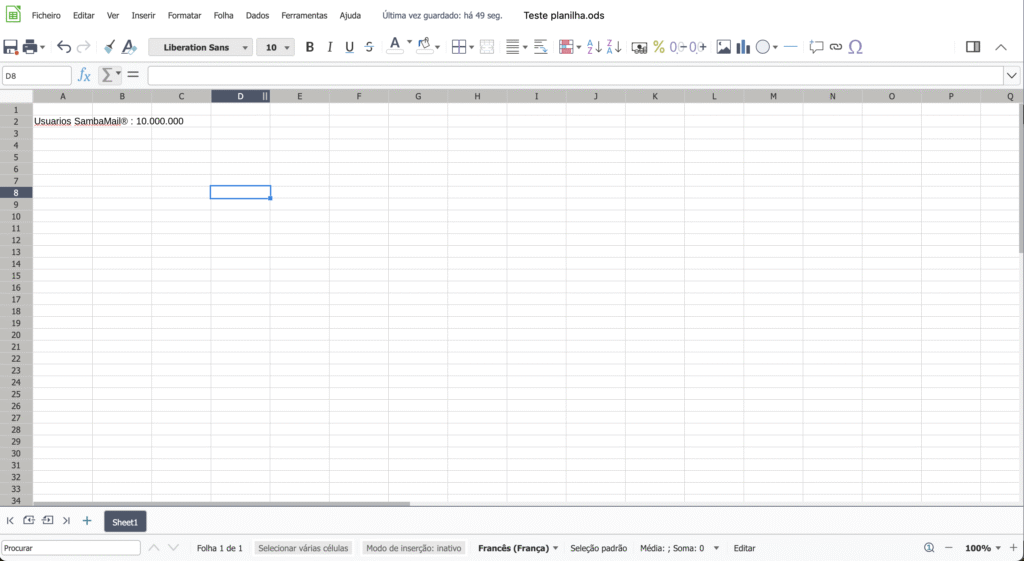Open the function wizard fx icon
1024x561 pixels.
[84, 75]
